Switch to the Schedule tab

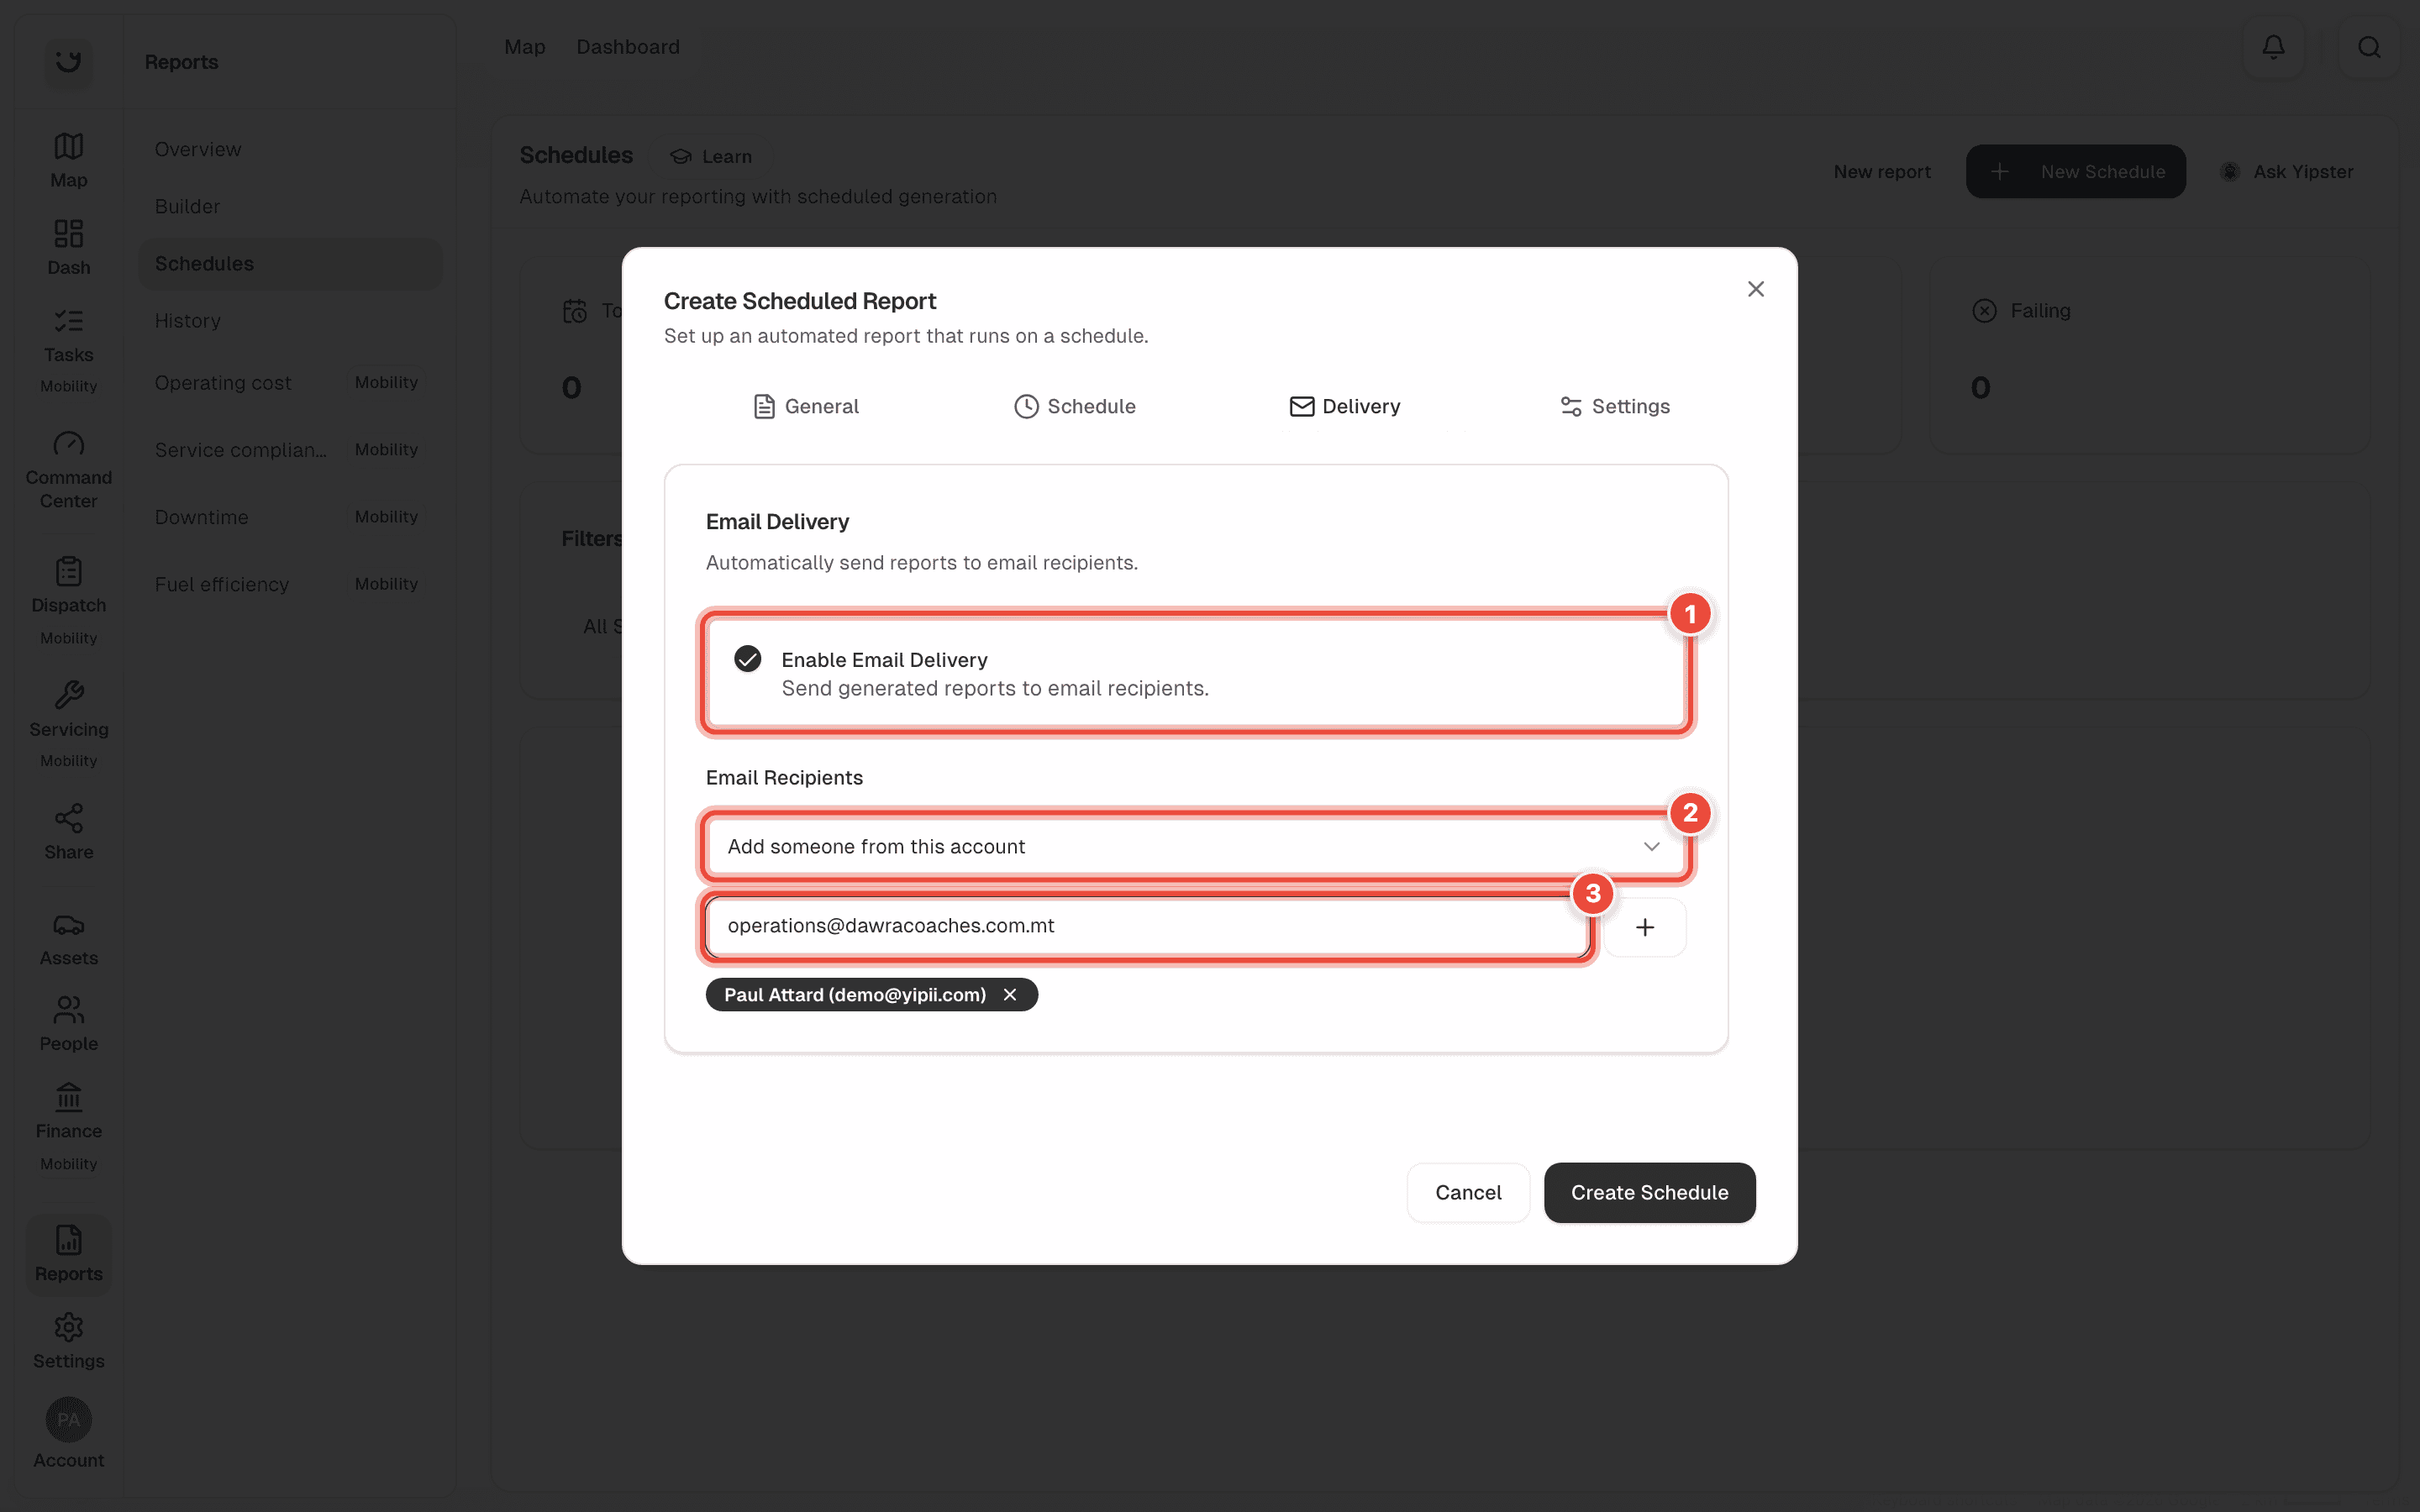1074,406
